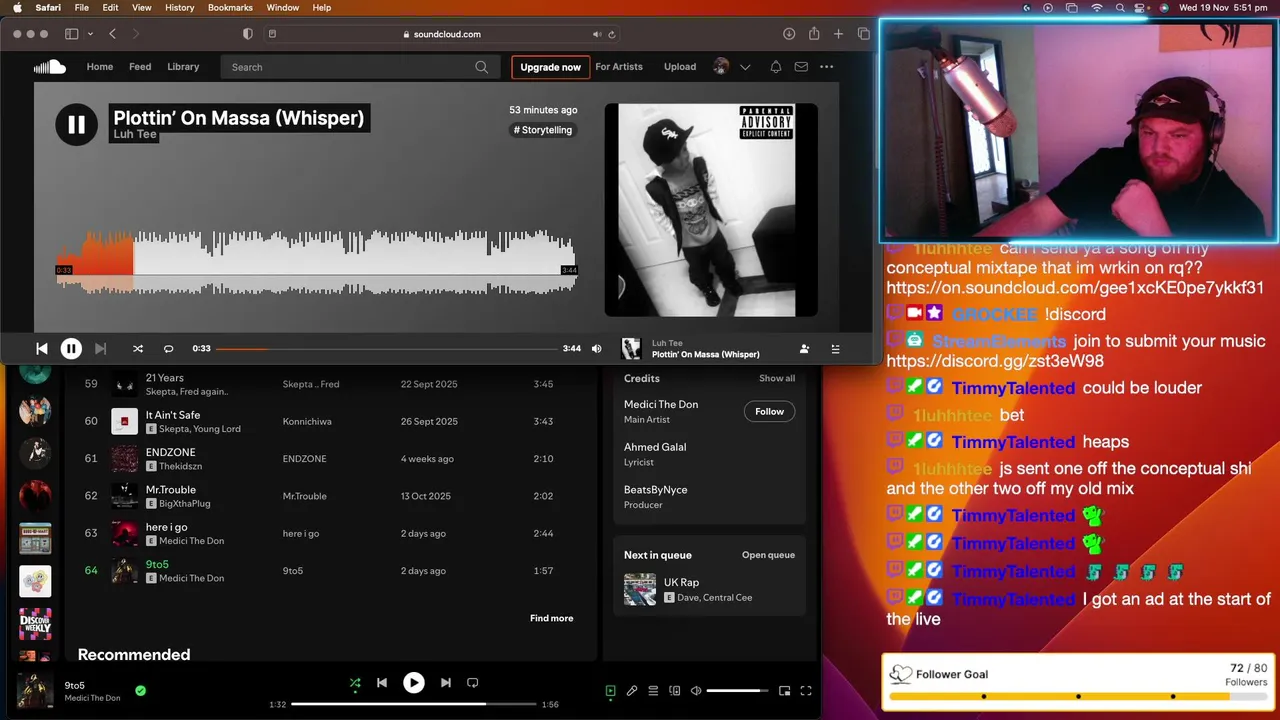
Task: Toggle Spotify shuffle button
Action: 355,683
